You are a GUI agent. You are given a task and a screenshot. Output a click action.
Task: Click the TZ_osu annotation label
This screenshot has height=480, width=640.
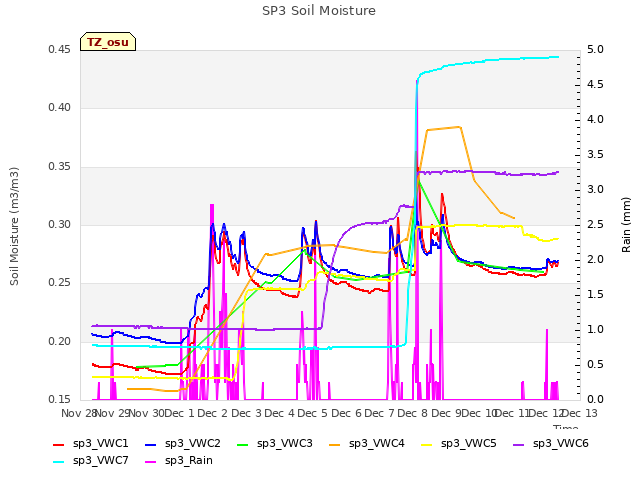108,42
